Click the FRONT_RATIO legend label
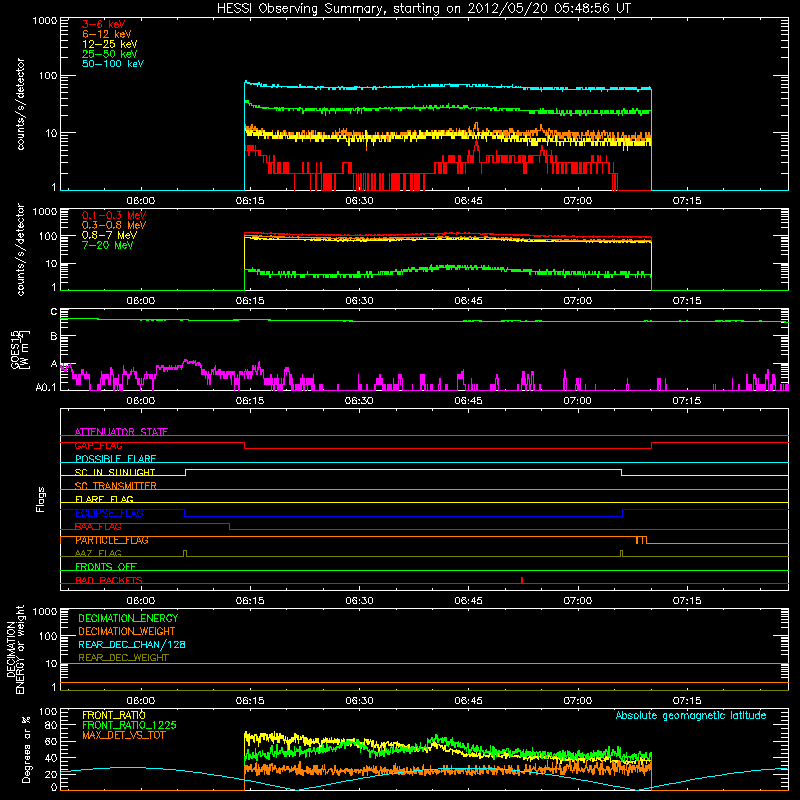The width and height of the screenshot is (800, 800). (x=114, y=715)
